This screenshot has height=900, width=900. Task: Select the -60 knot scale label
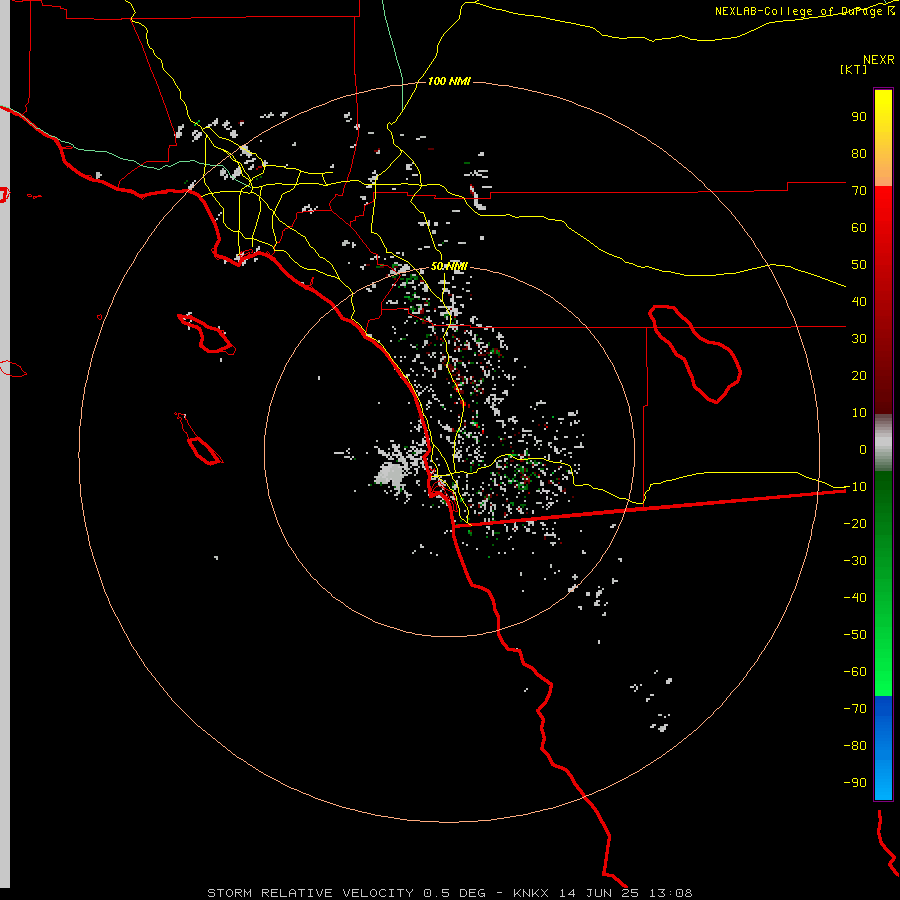pyautogui.click(x=855, y=672)
